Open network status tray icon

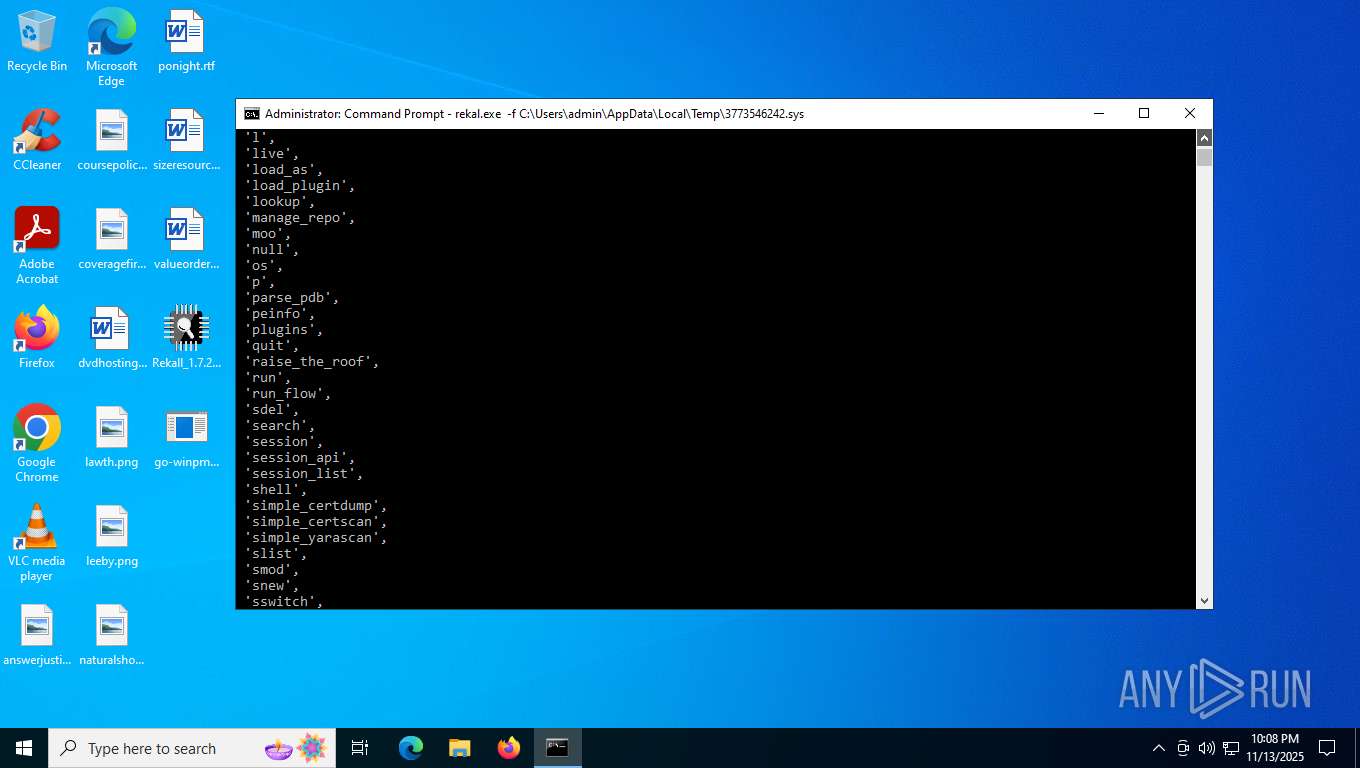click(x=1231, y=748)
